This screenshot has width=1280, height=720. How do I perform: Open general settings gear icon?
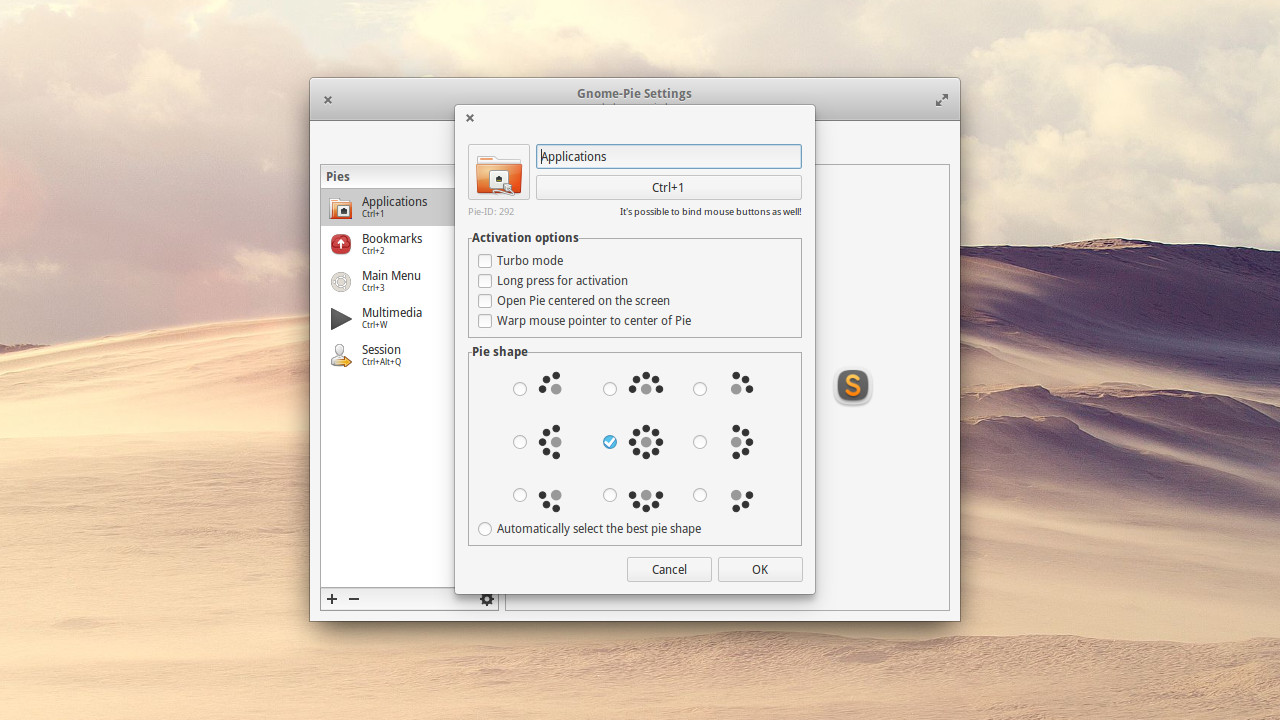[487, 599]
